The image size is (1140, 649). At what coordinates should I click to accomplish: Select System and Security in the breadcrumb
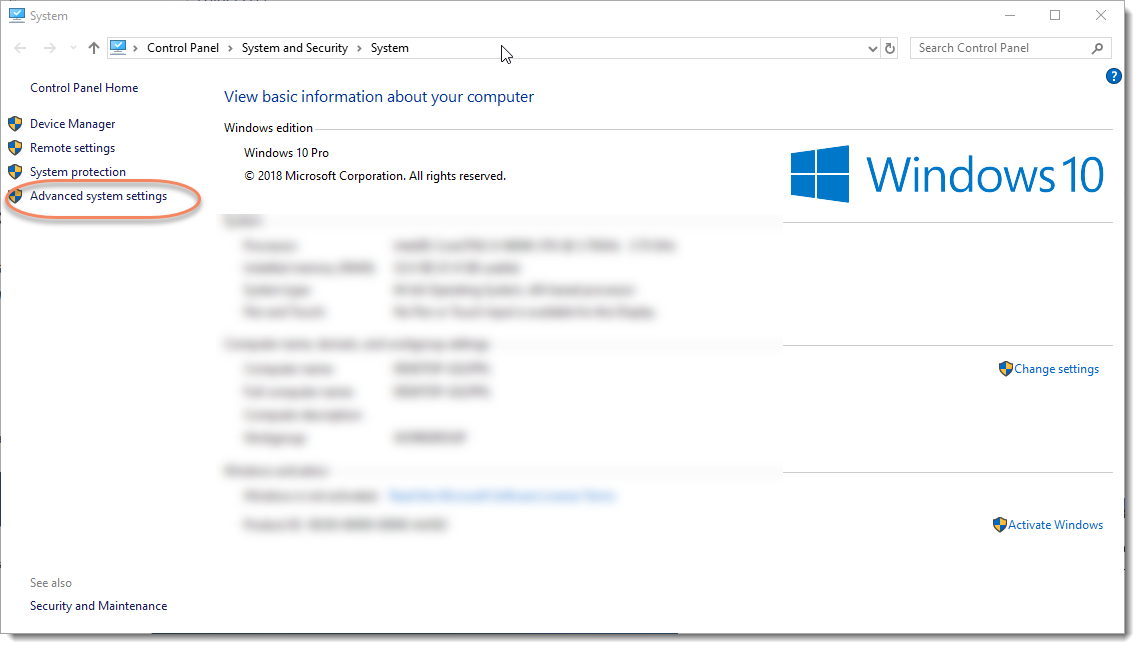294,48
